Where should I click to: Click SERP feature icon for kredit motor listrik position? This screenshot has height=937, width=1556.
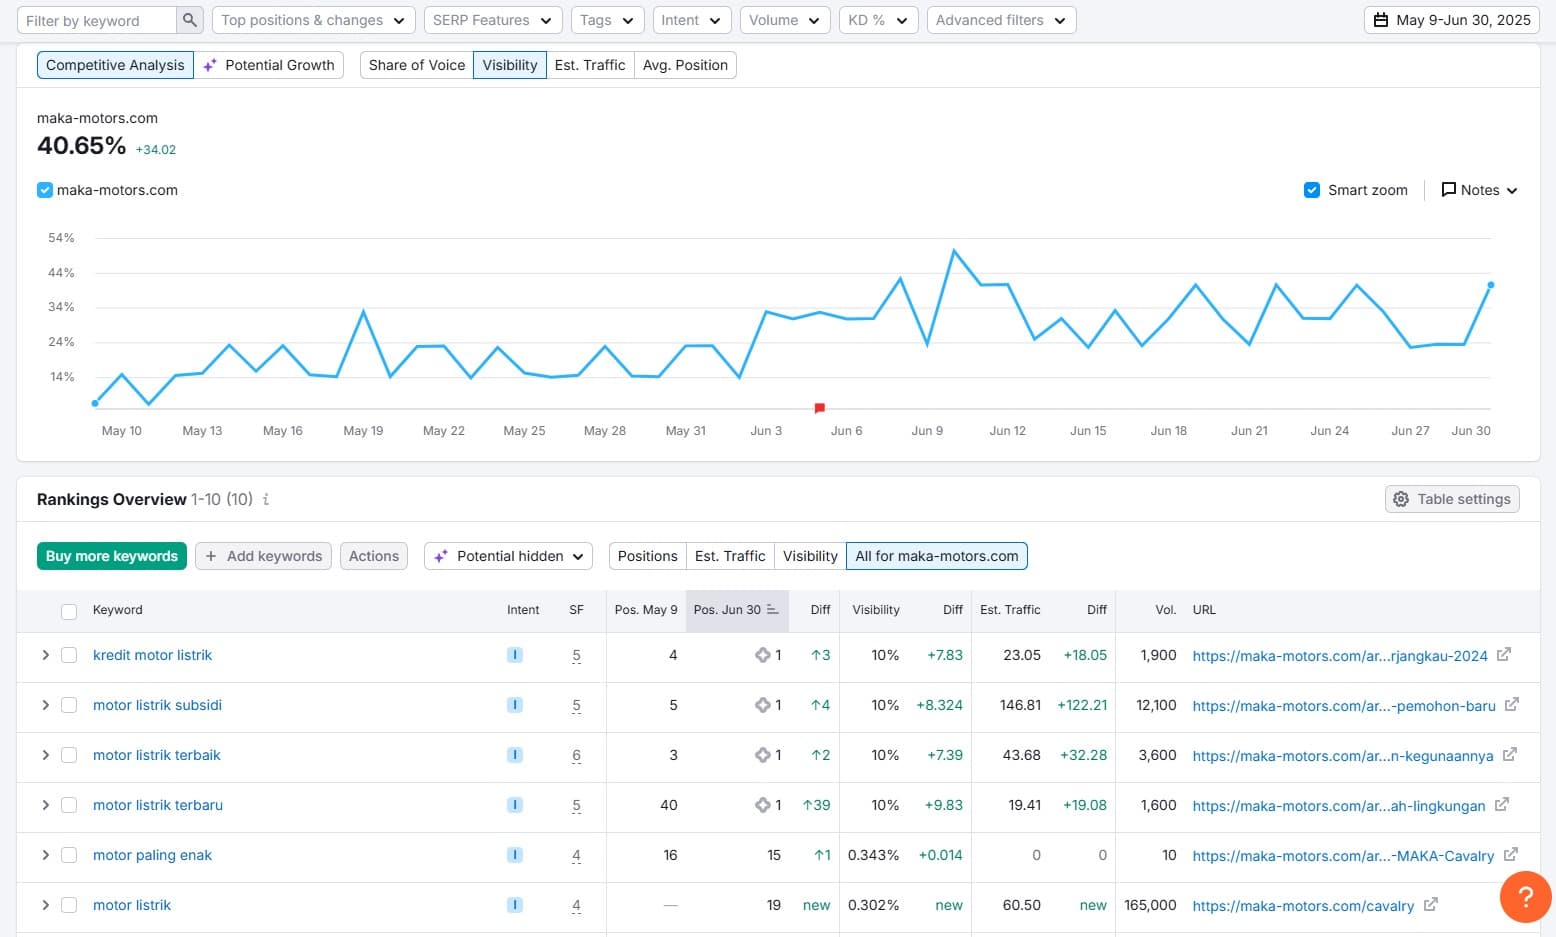tap(762, 655)
